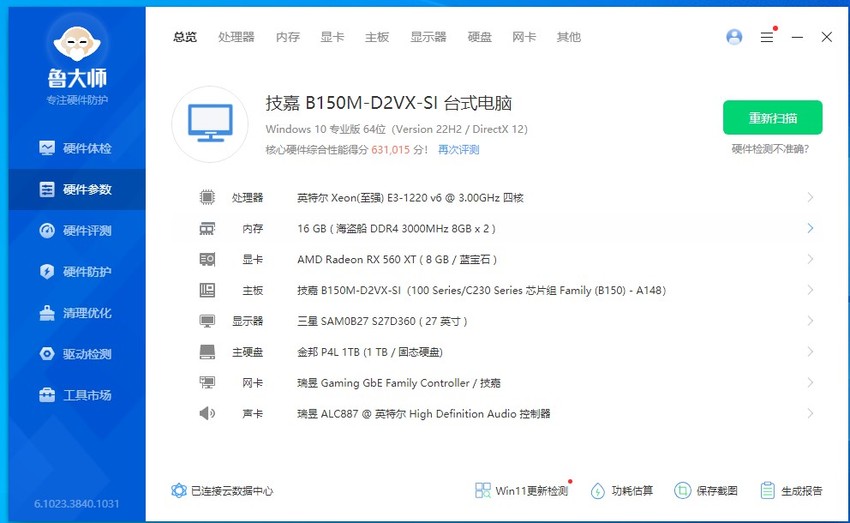The height and width of the screenshot is (523, 850).
Task: Expand the 主硬盘 row chevron
Action: tap(810, 352)
